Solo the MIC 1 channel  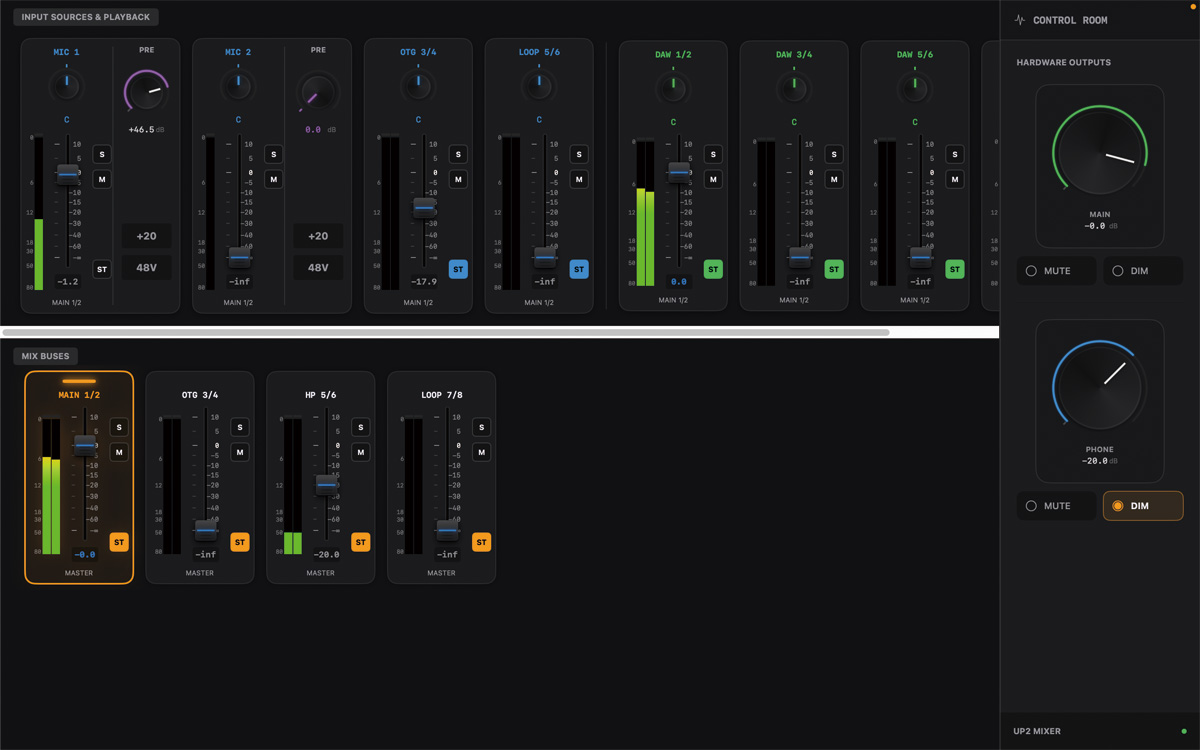[102, 154]
